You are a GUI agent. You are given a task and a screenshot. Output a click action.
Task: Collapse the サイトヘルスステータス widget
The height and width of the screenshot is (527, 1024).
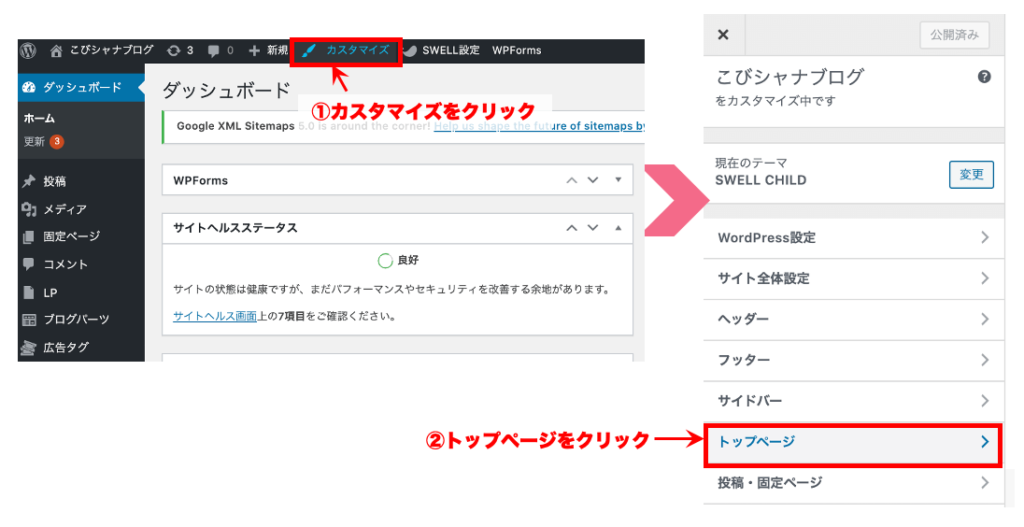pyautogui.click(x=618, y=228)
